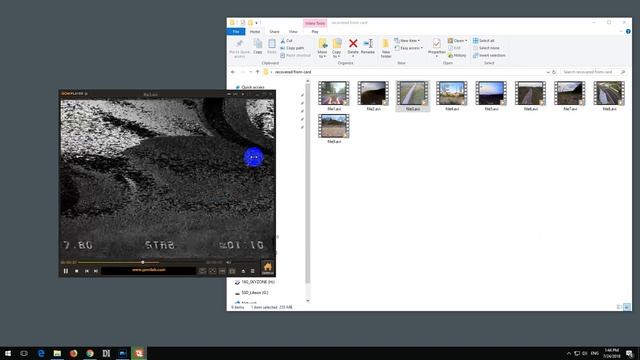Viewport: 640px width, 360px height.
Task: Click the Copy button in ribbon
Action: pos(258,47)
